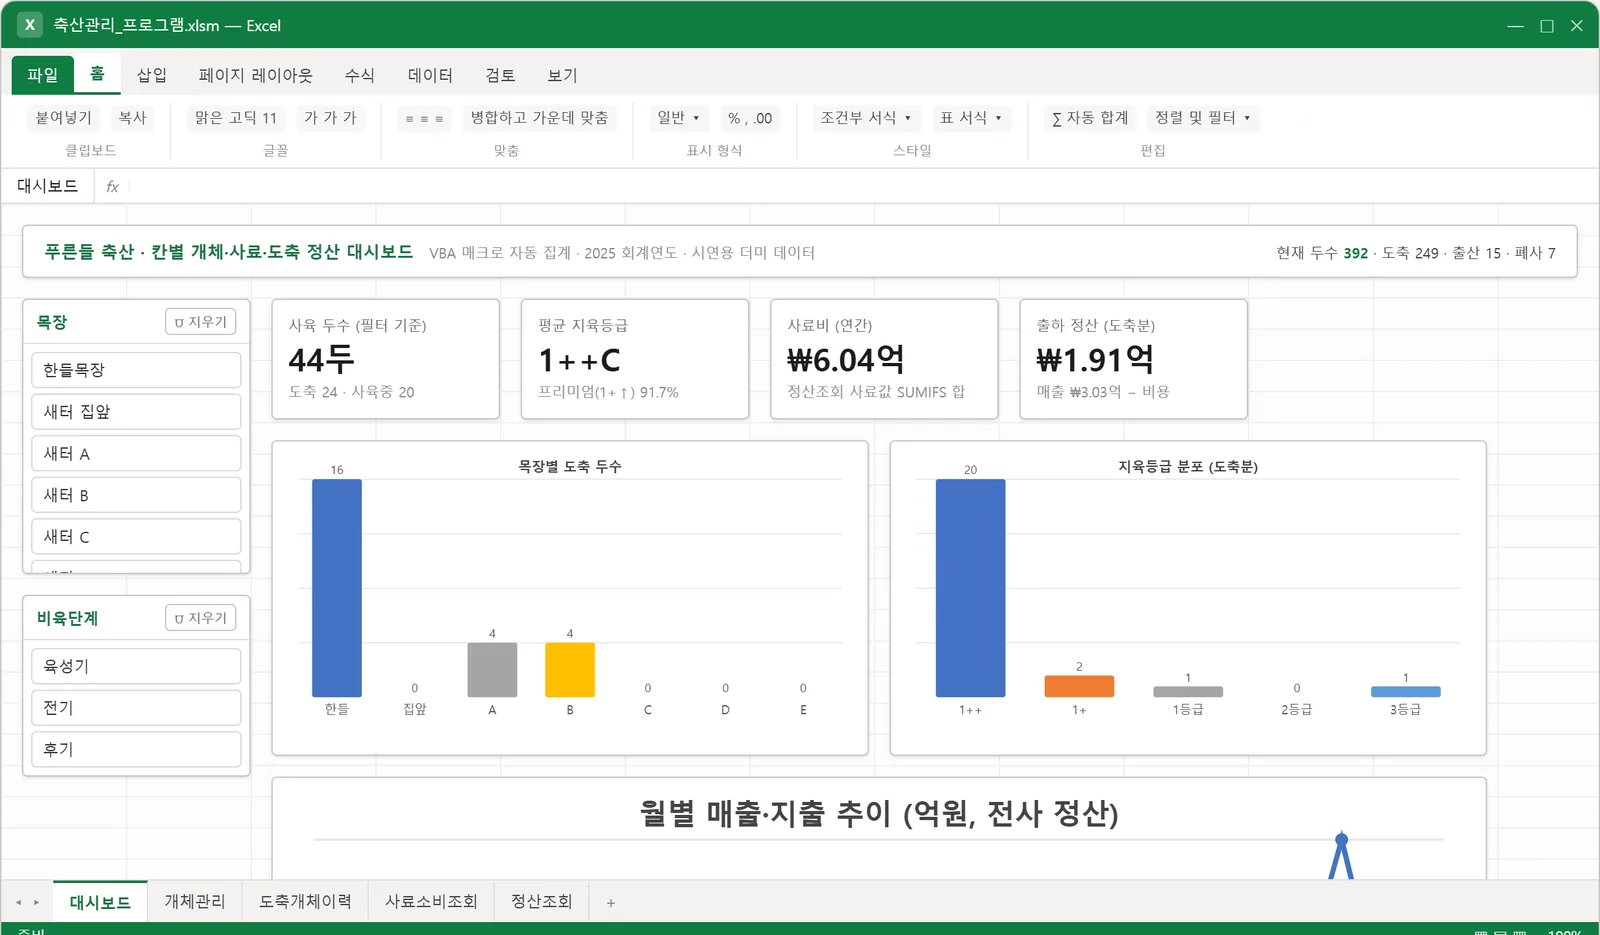The image size is (1600, 935).
Task: Open the 표 서식 dropdown
Action: click(x=970, y=118)
